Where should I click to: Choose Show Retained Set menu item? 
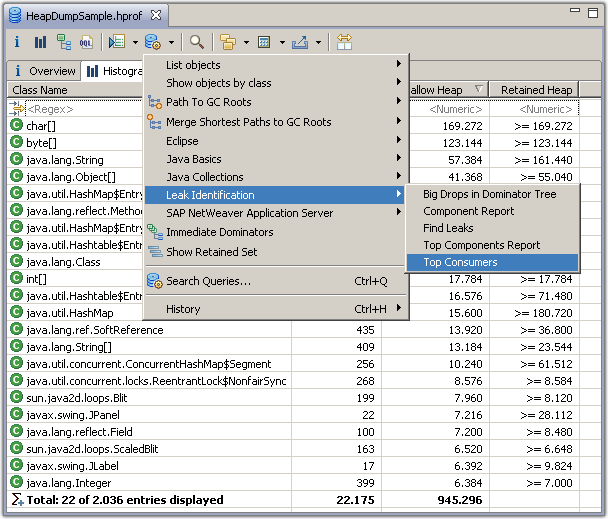click(x=275, y=252)
